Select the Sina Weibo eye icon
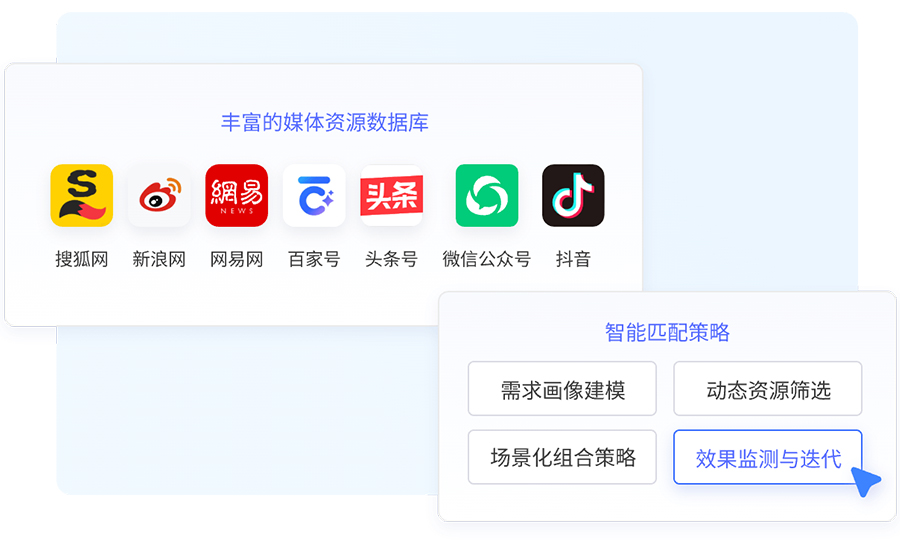 (x=159, y=196)
